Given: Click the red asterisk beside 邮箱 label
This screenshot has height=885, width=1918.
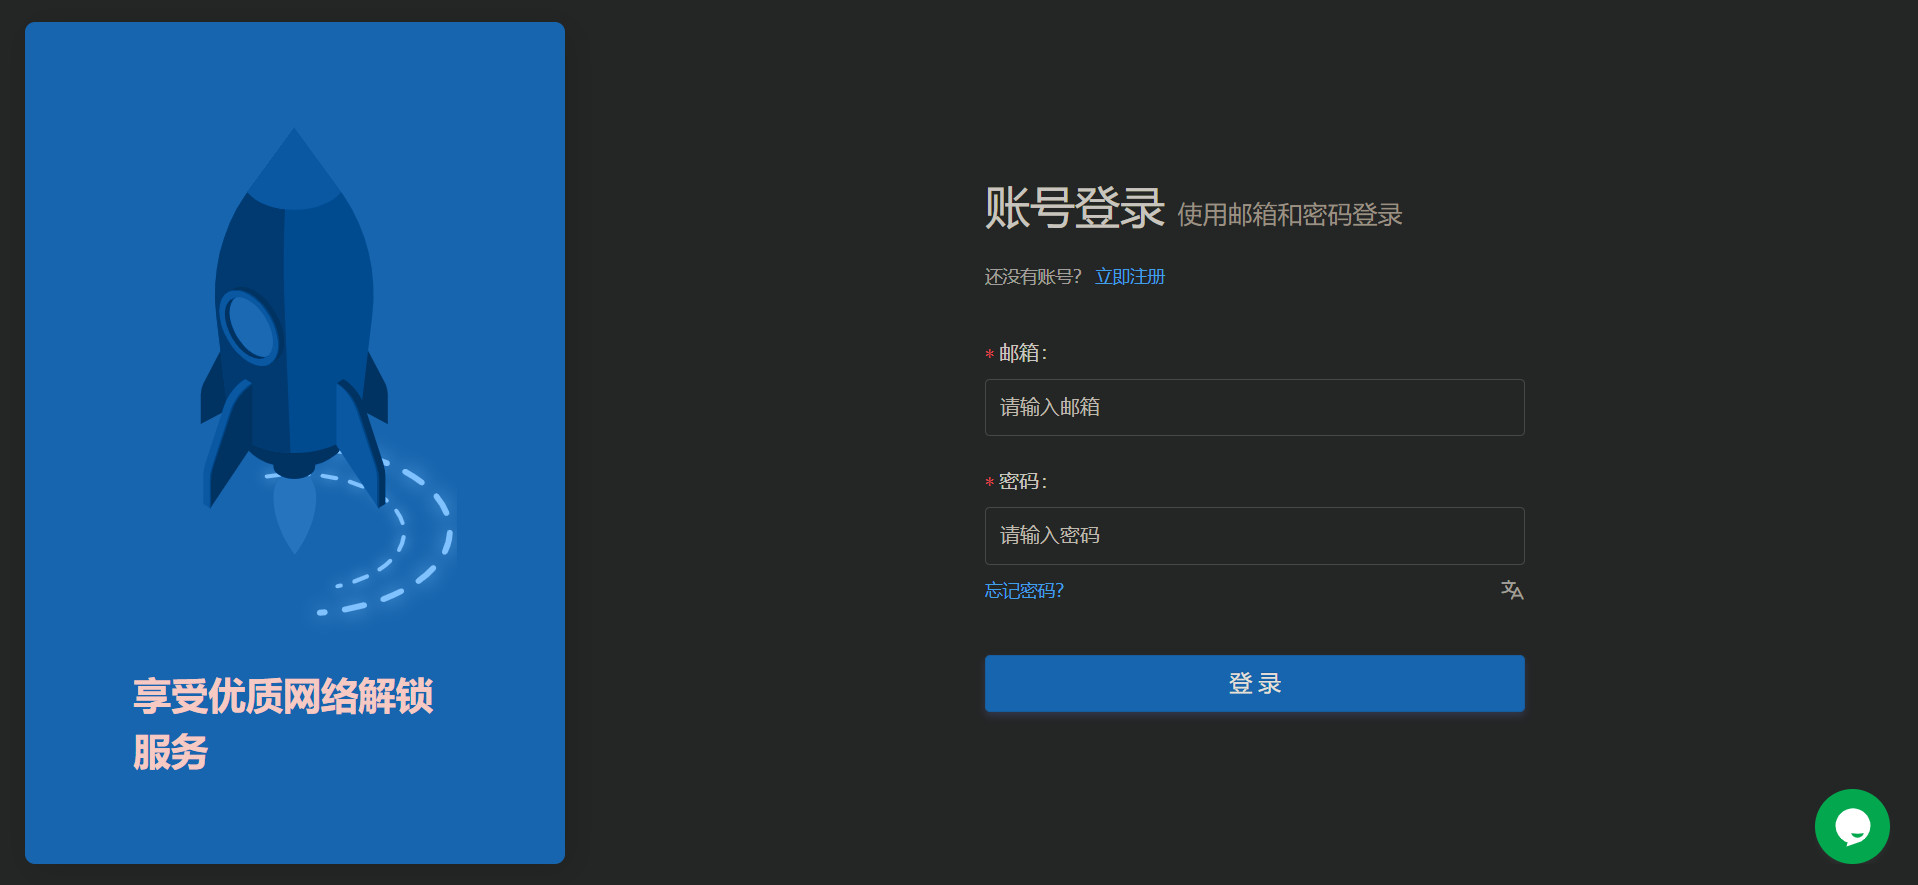Looking at the screenshot, I should (989, 354).
